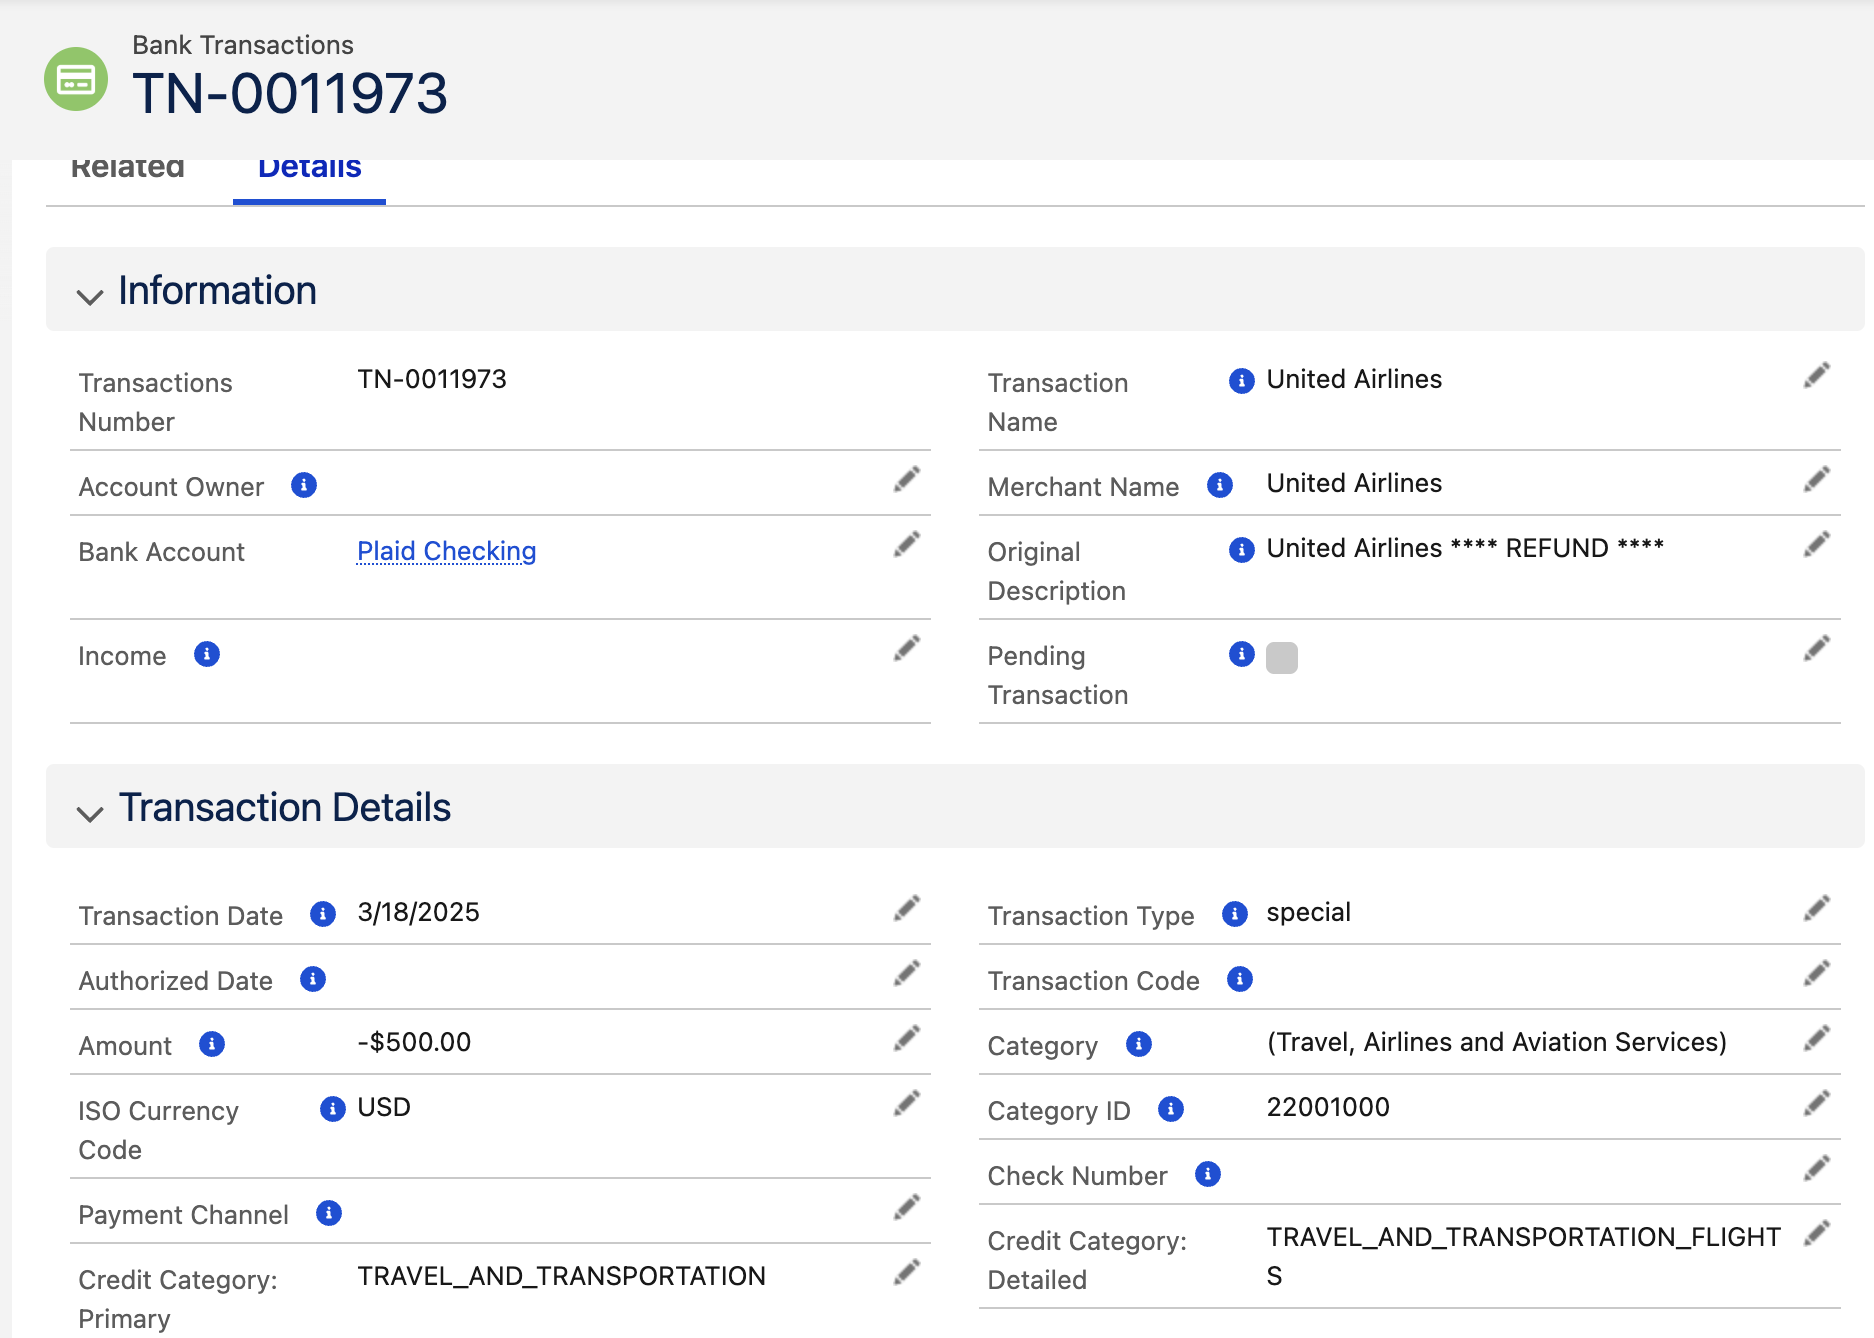Edit the Category ID field

point(1817,1103)
